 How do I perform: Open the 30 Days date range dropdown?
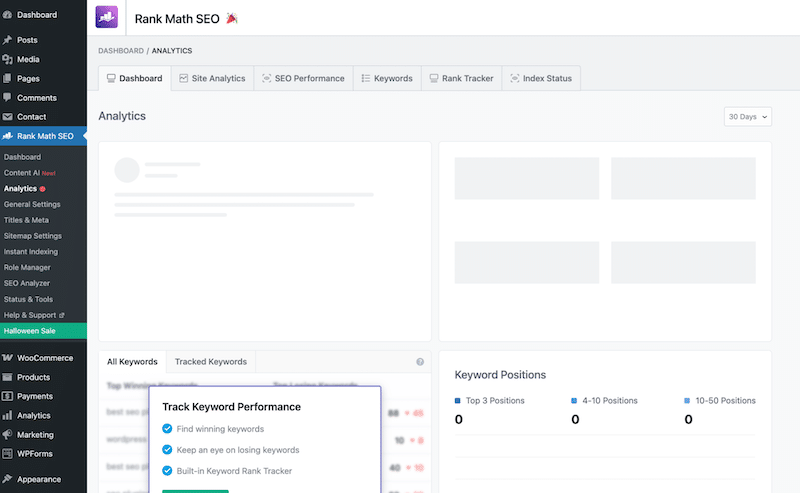click(747, 117)
